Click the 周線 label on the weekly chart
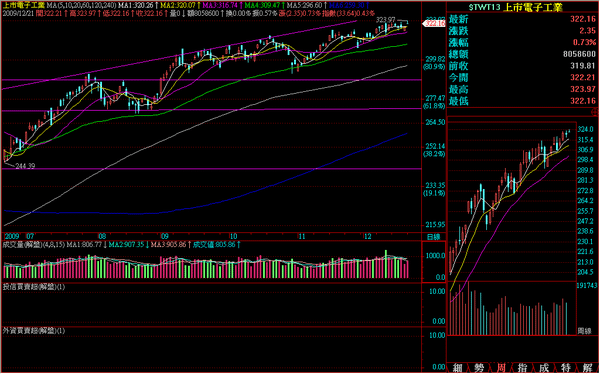The width and height of the screenshot is (600, 374). [584, 332]
